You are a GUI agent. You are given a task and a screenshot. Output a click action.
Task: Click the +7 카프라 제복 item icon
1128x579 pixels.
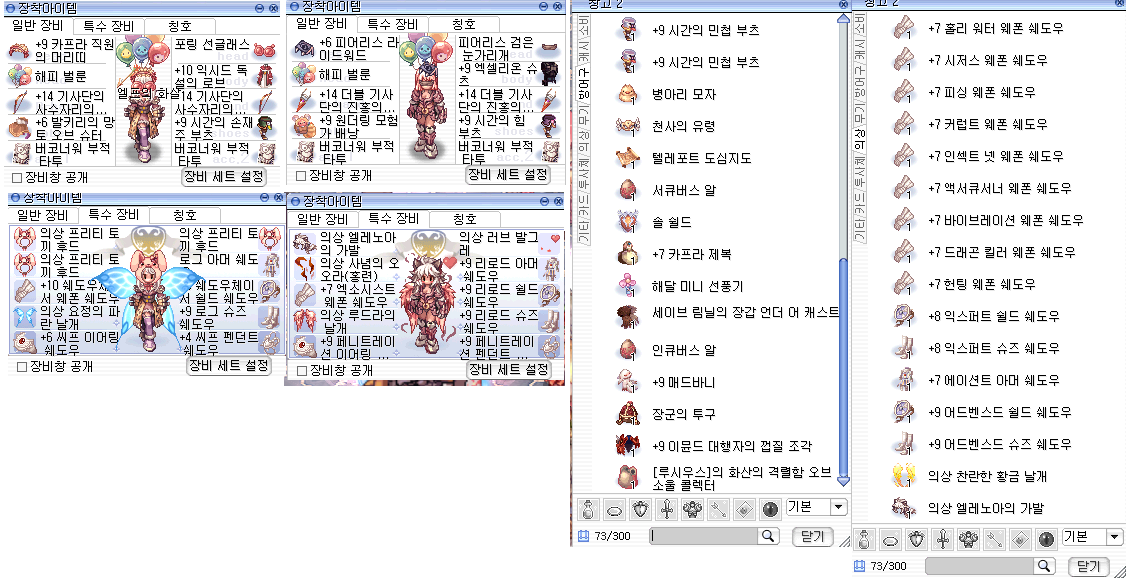(628, 254)
